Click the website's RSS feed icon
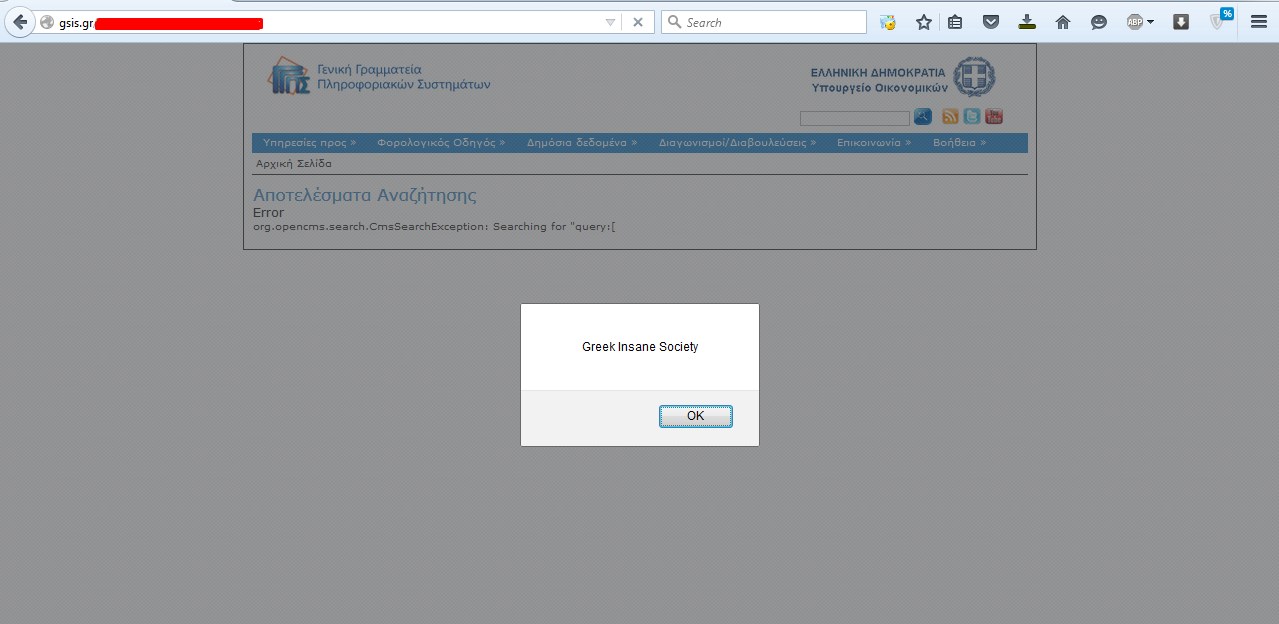Image resolution: width=1279 pixels, height=624 pixels. 950,117
